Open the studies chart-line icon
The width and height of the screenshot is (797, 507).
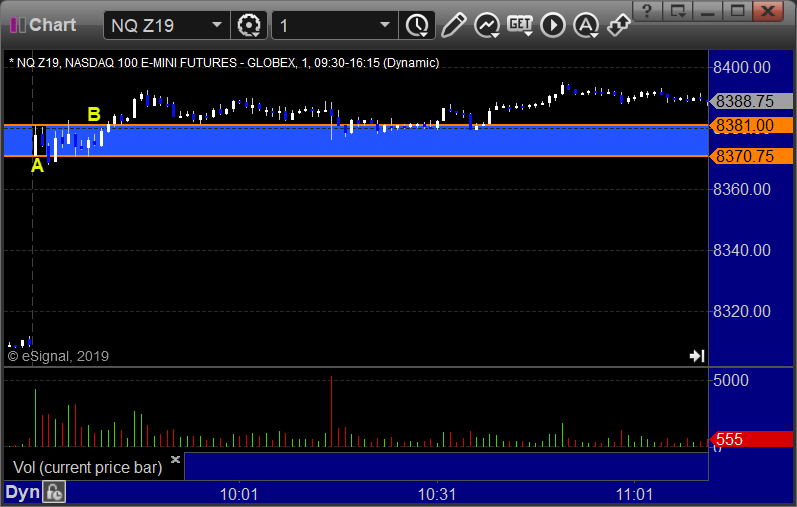pyautogui.click(x=487, y=25)
